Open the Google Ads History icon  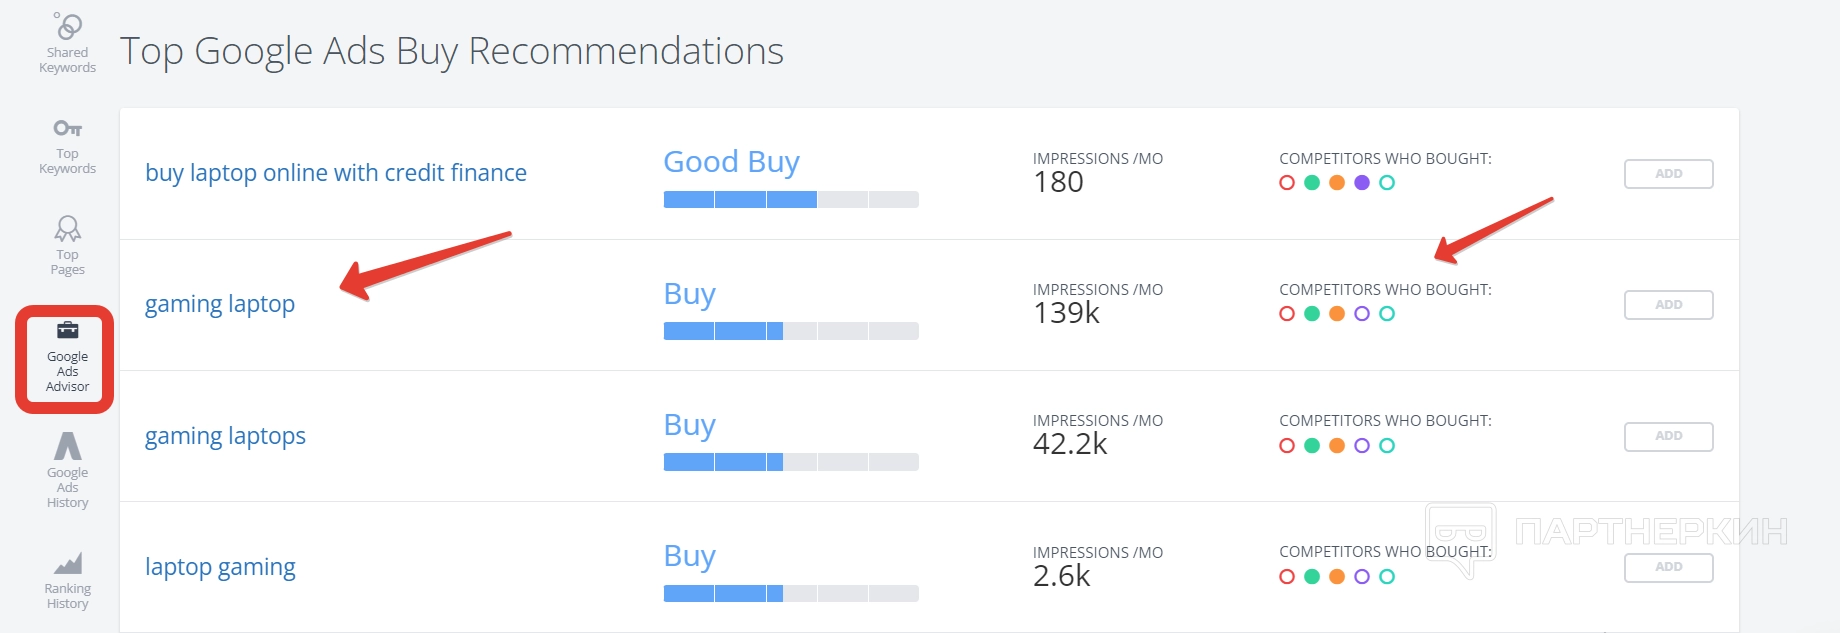(x=68, y=446)
